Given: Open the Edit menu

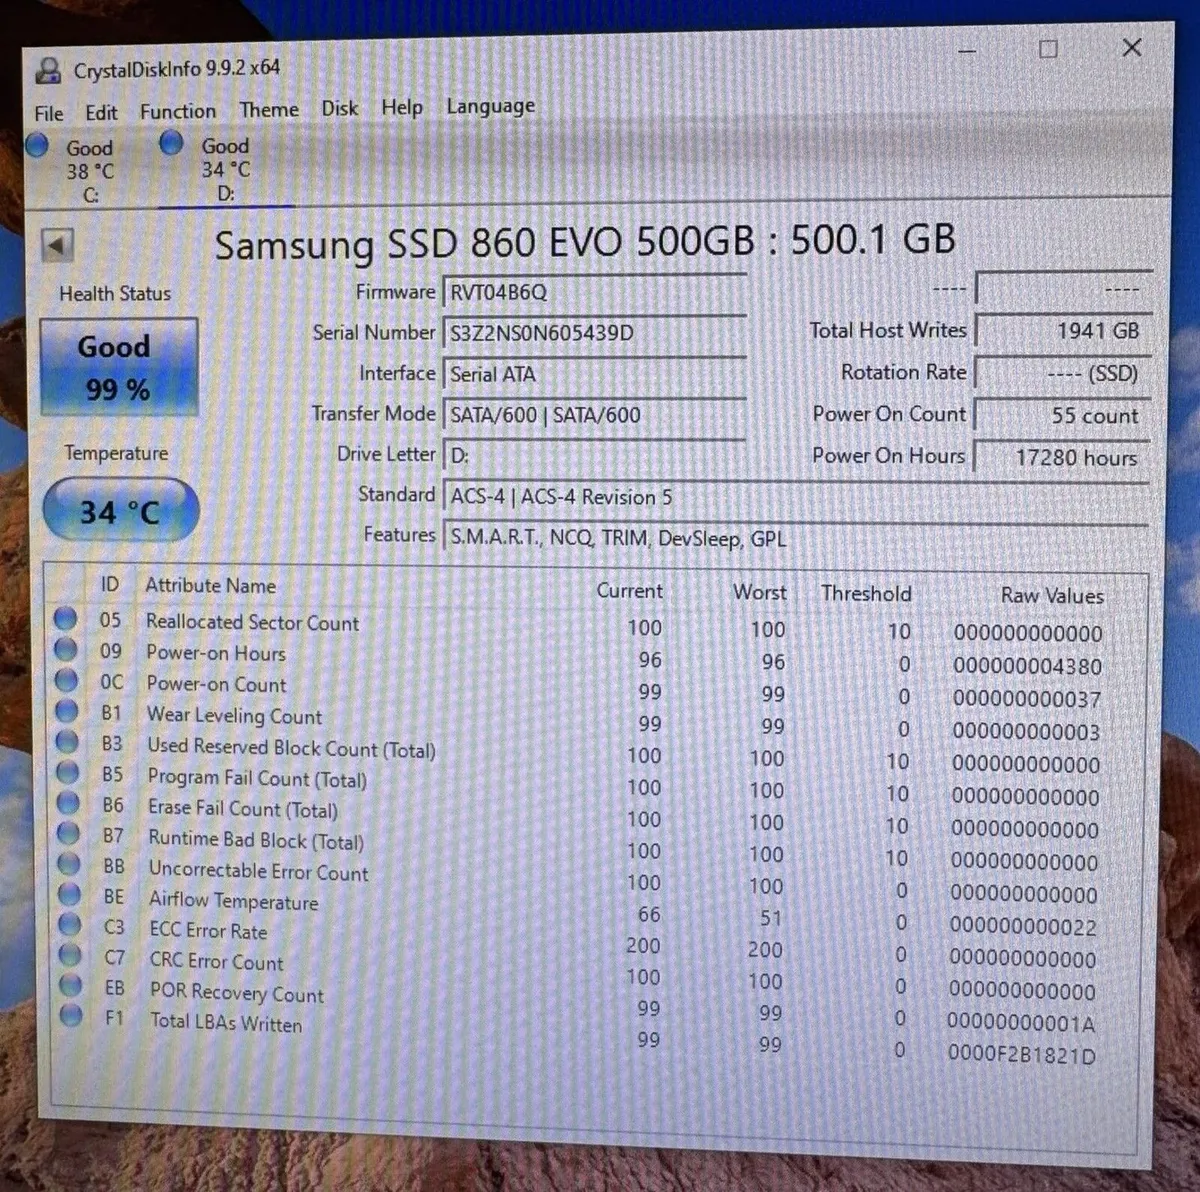Looking at the screenshot, I should coord(101,112).
